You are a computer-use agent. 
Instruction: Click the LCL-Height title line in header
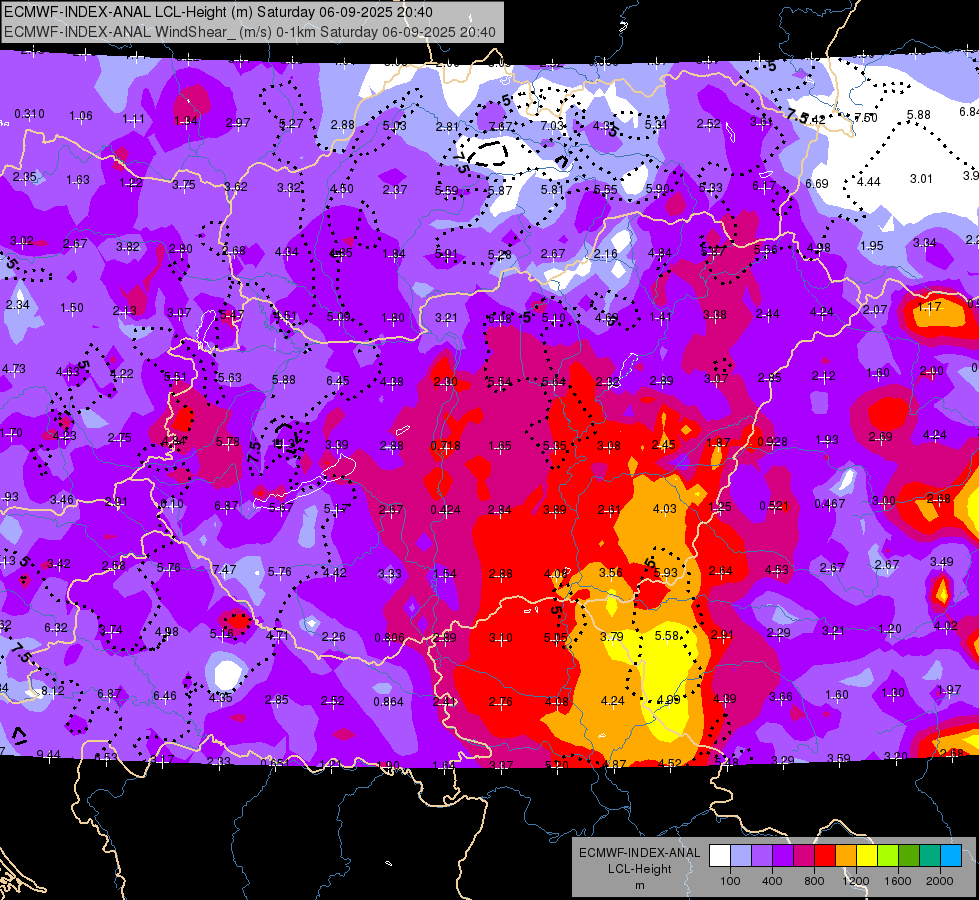pos(218,12)
